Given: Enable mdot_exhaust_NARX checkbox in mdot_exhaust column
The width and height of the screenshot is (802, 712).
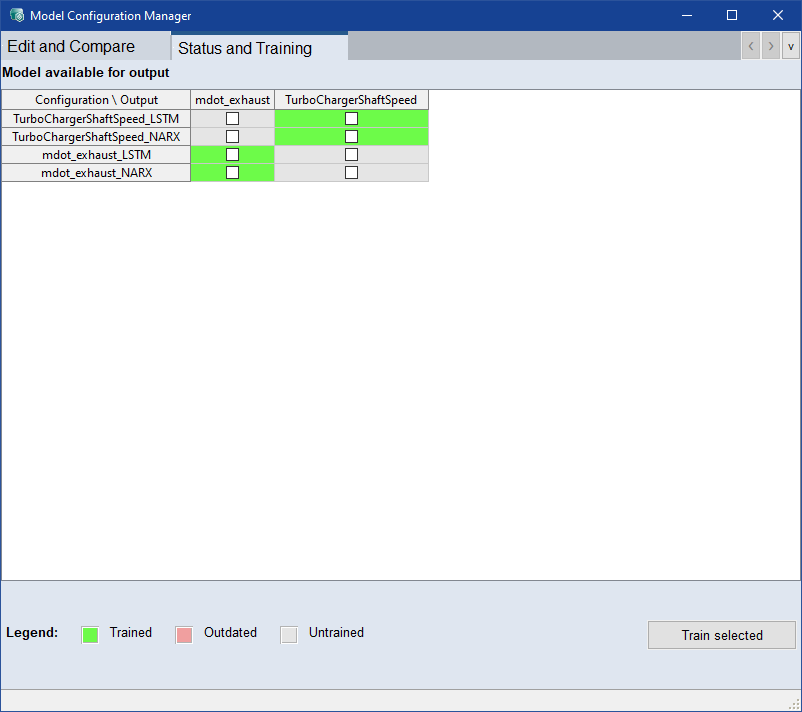Looking at the screenshot, I should [x=232, y=172].
